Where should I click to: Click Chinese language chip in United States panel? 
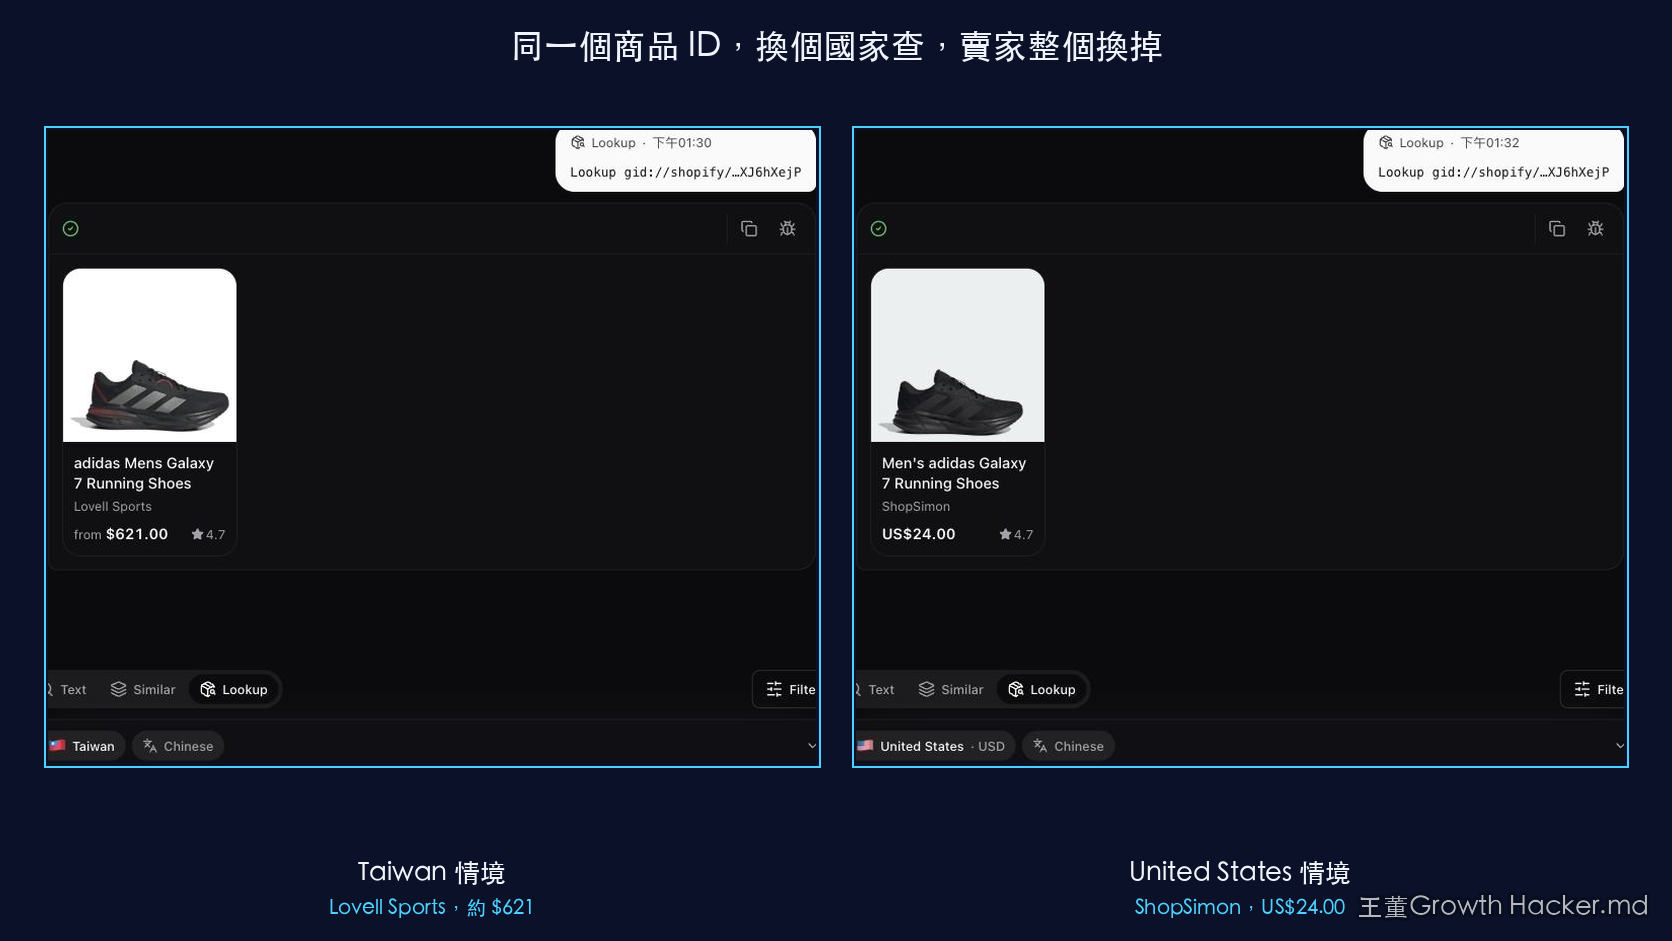tap(1068, 746)
